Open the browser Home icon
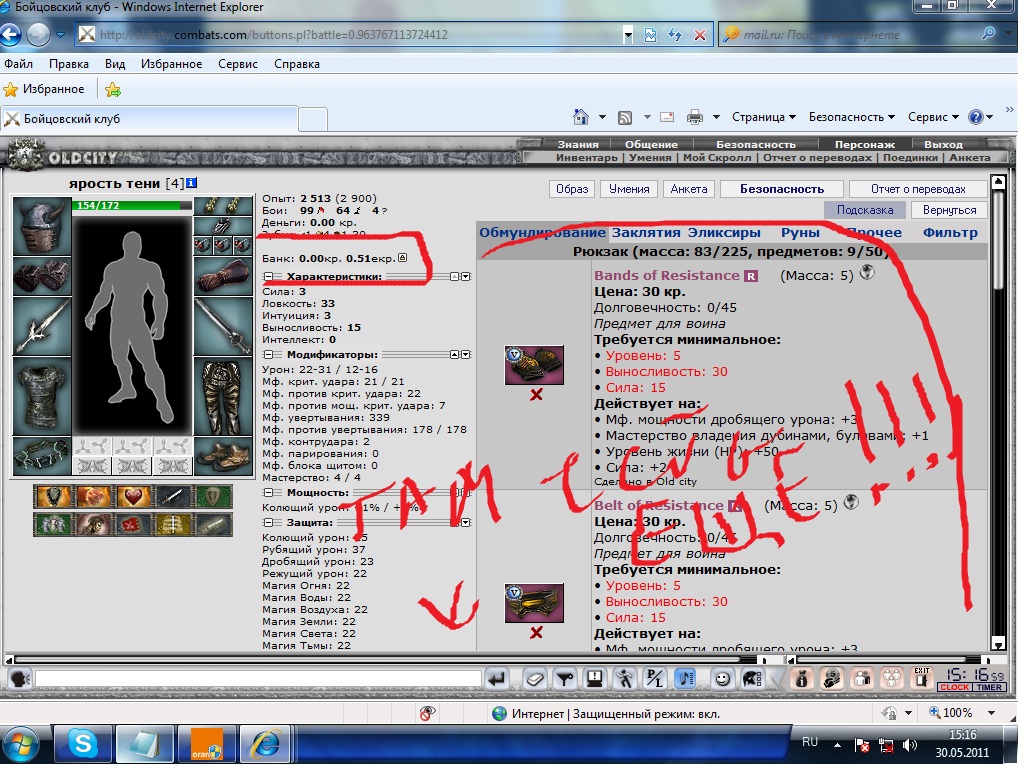1024x768 pixels. click(581, 117)
